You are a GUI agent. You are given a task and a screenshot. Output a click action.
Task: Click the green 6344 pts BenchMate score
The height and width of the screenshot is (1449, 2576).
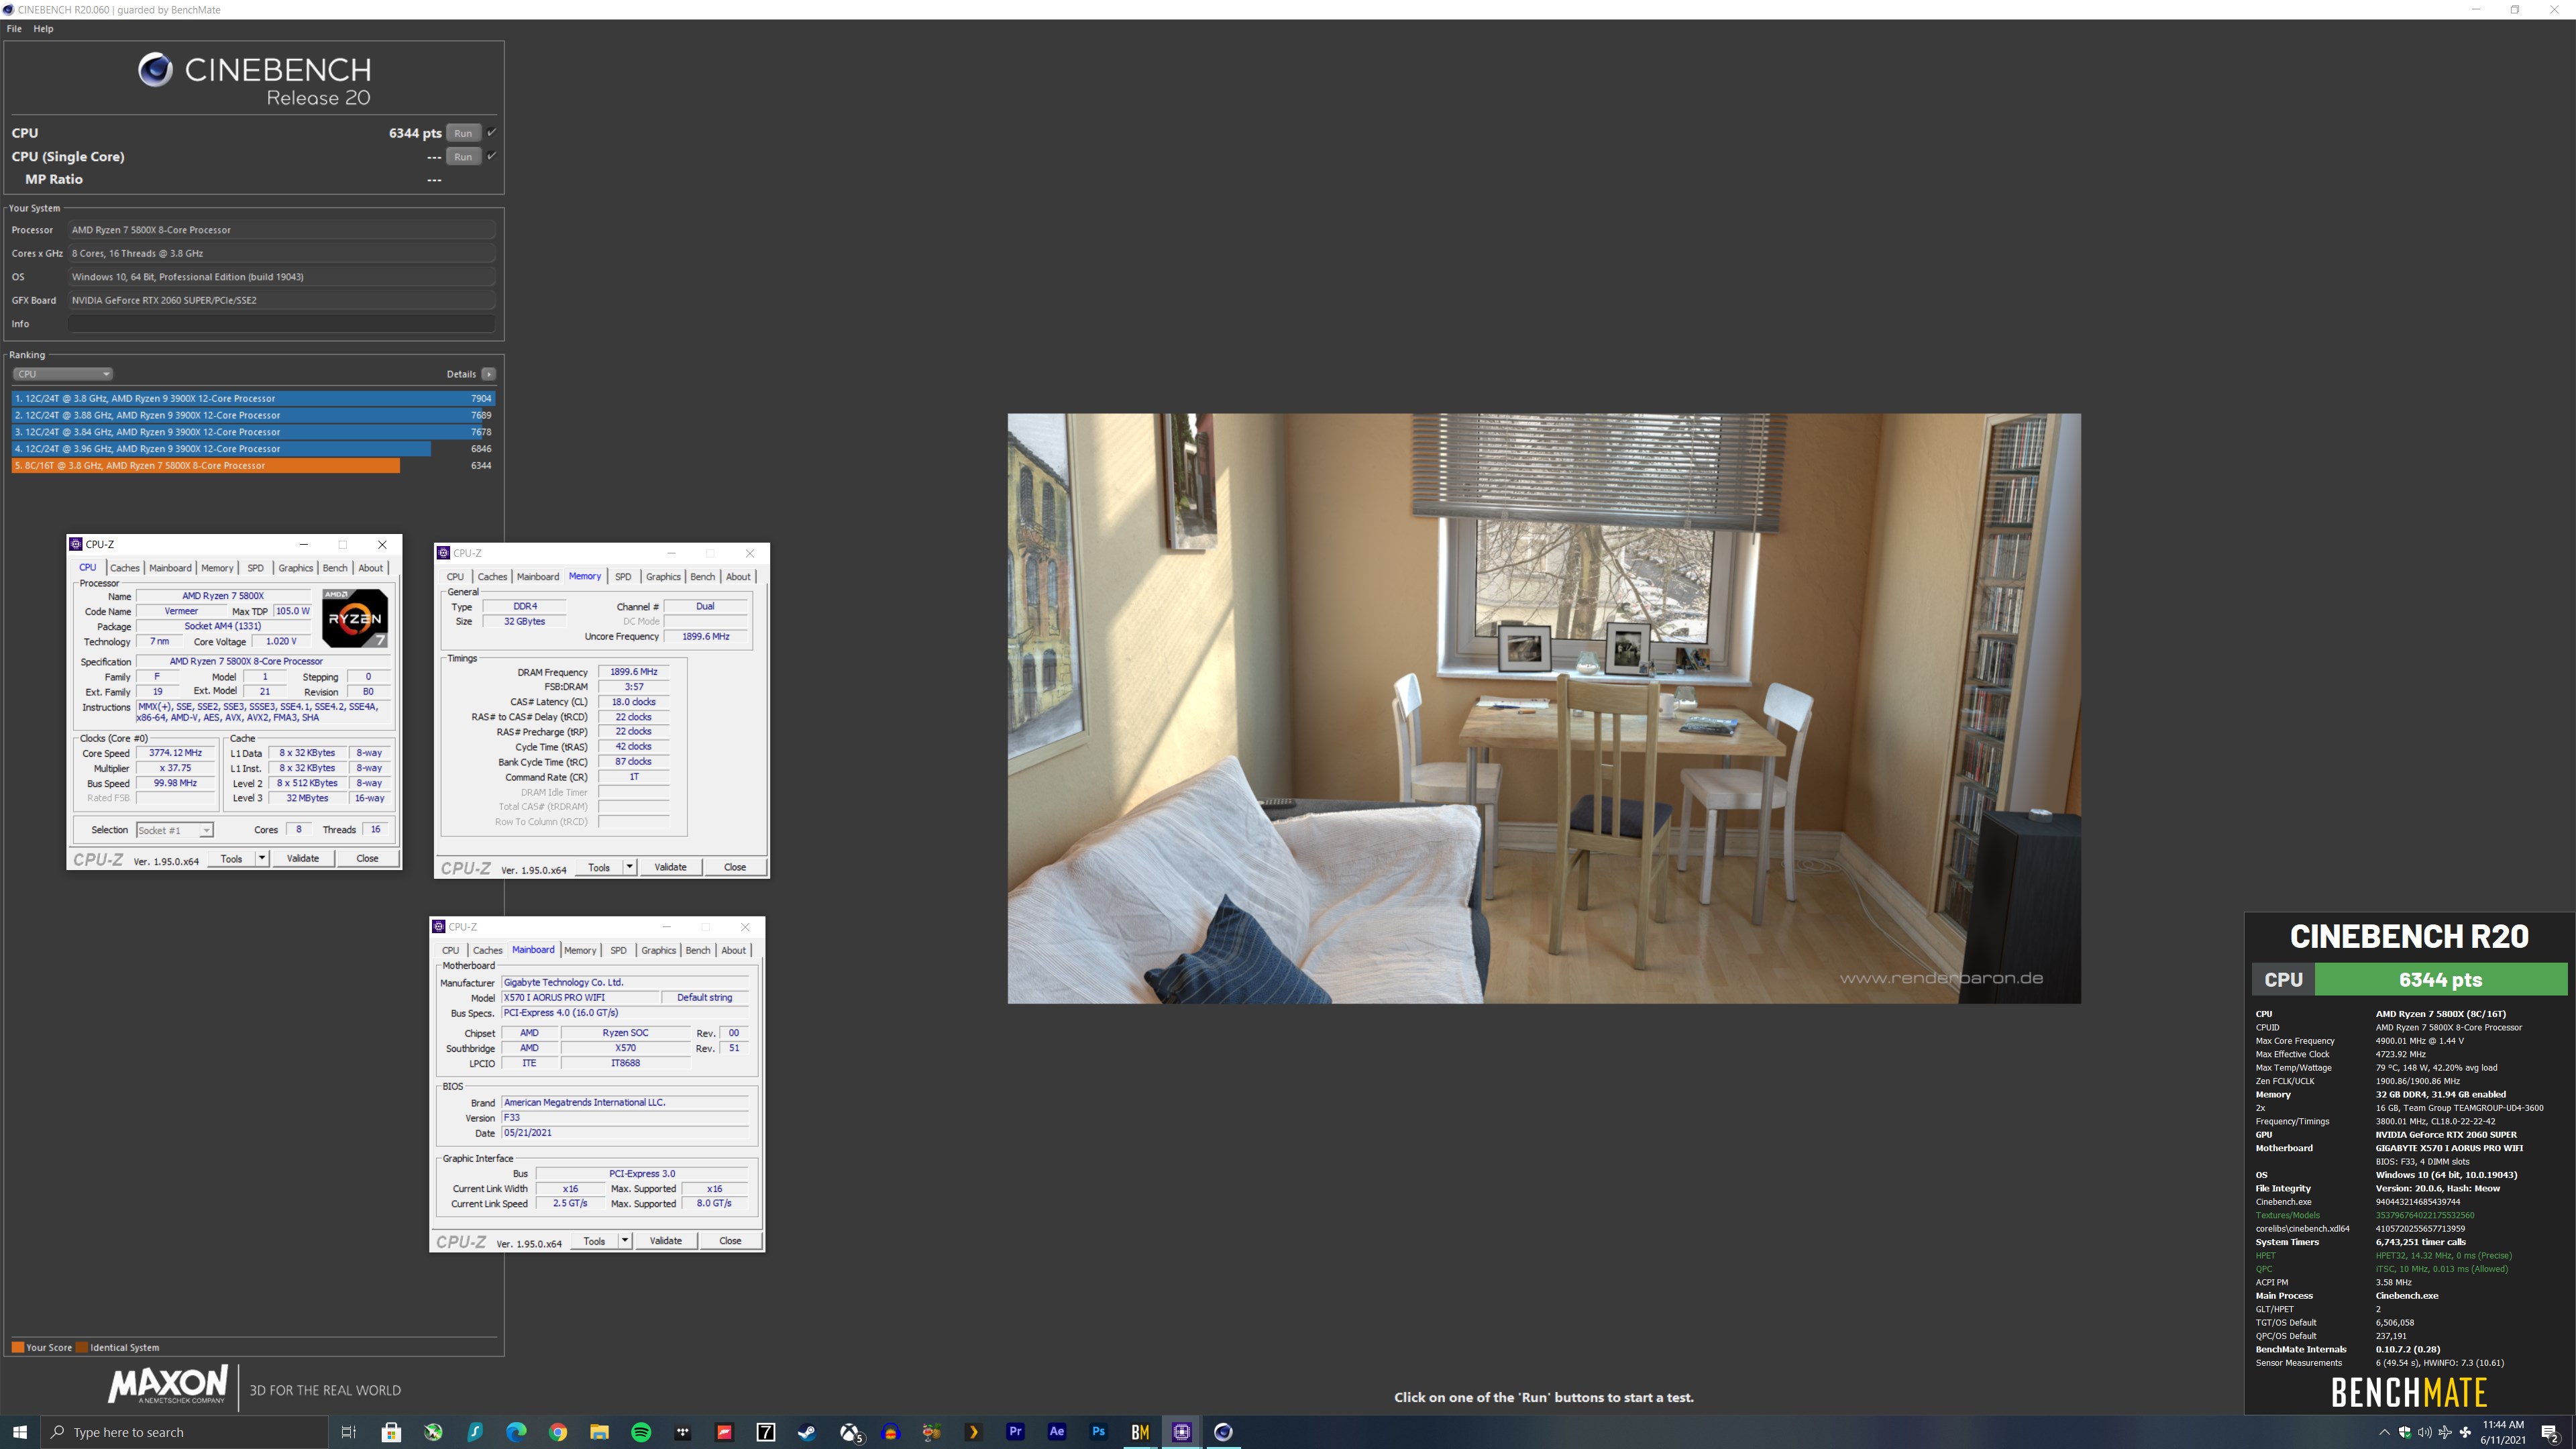2440,979
